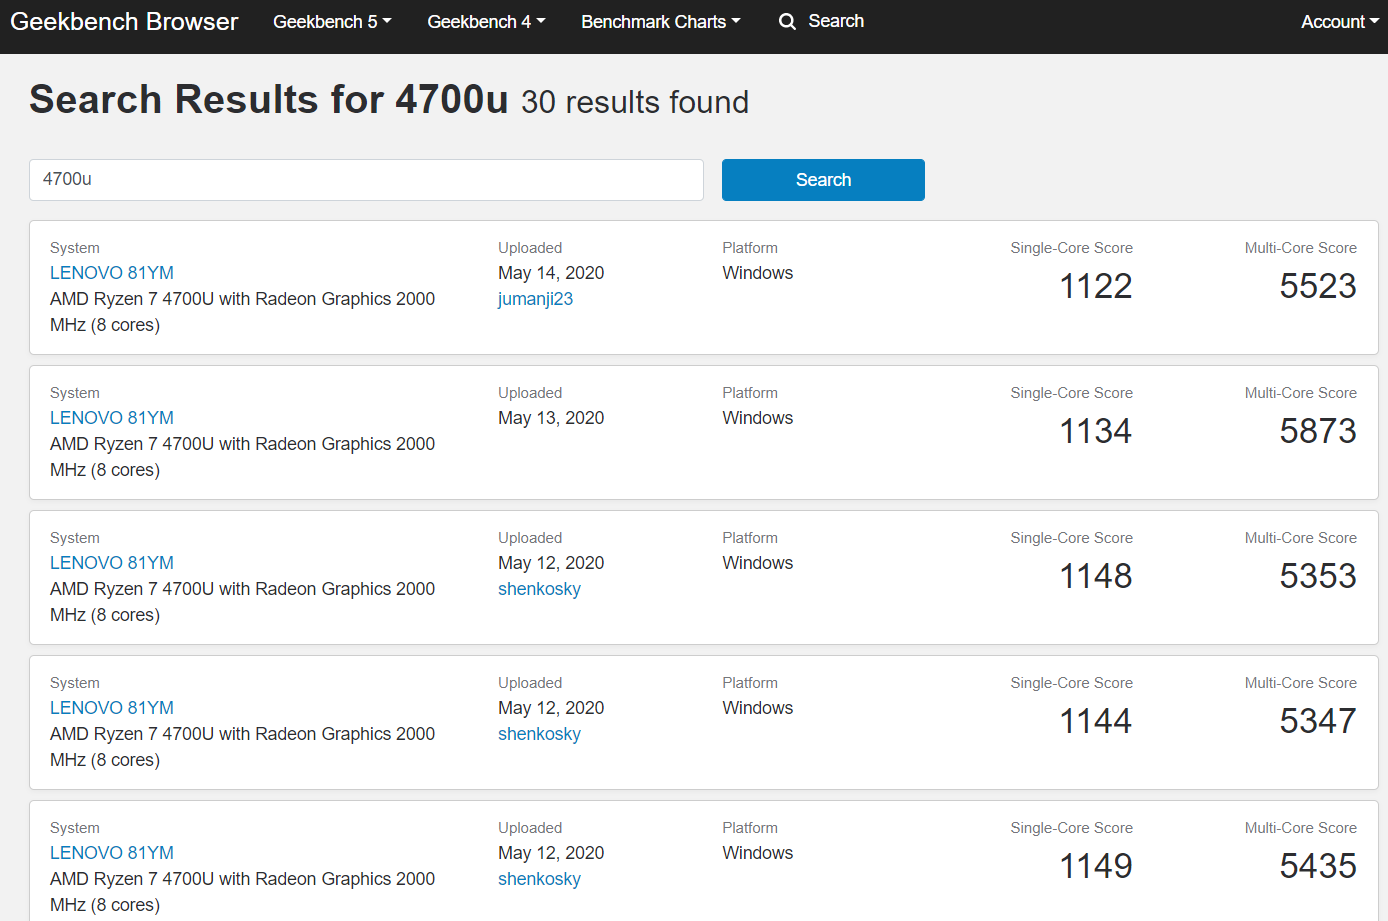Click the multi-core score 5523
Viewport: 1388px width, 921px height.
click(1318, 287)
